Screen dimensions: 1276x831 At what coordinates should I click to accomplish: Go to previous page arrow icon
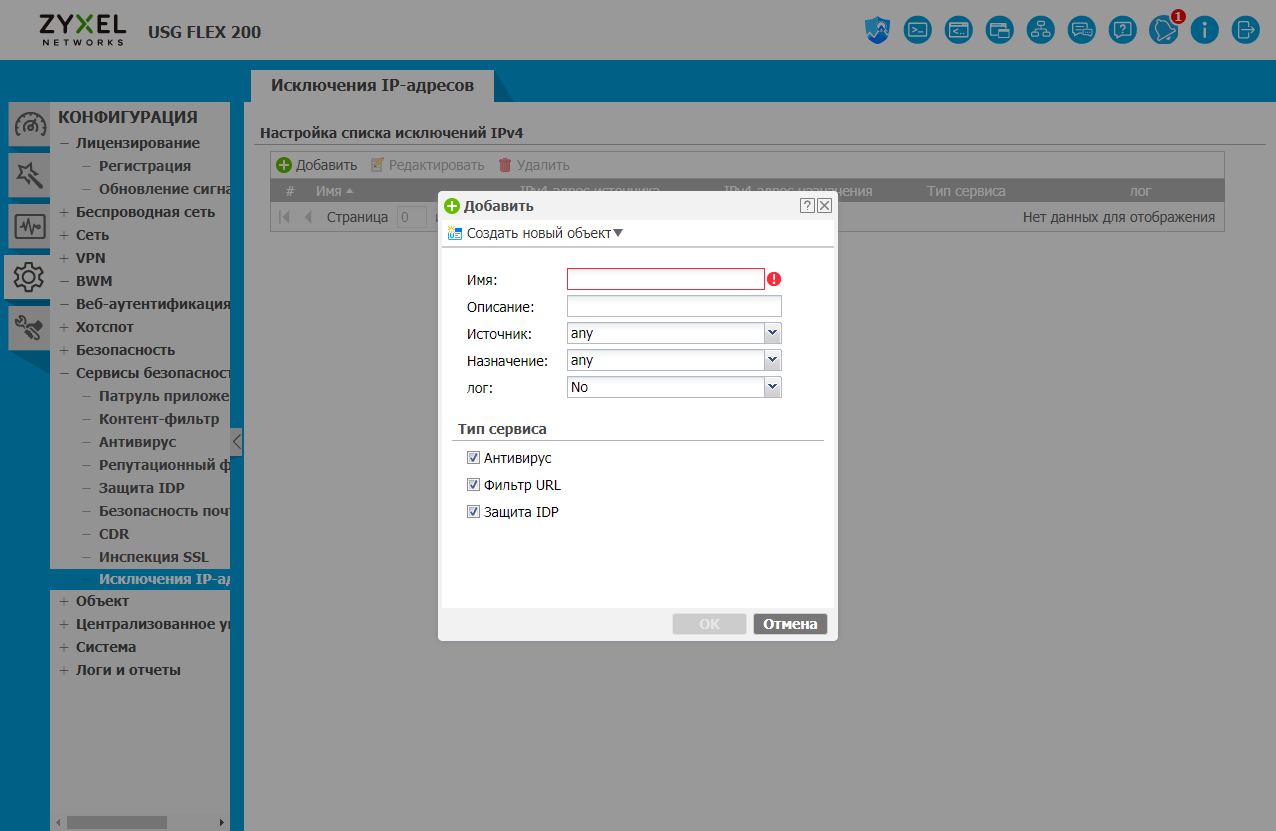click(308, 217)
